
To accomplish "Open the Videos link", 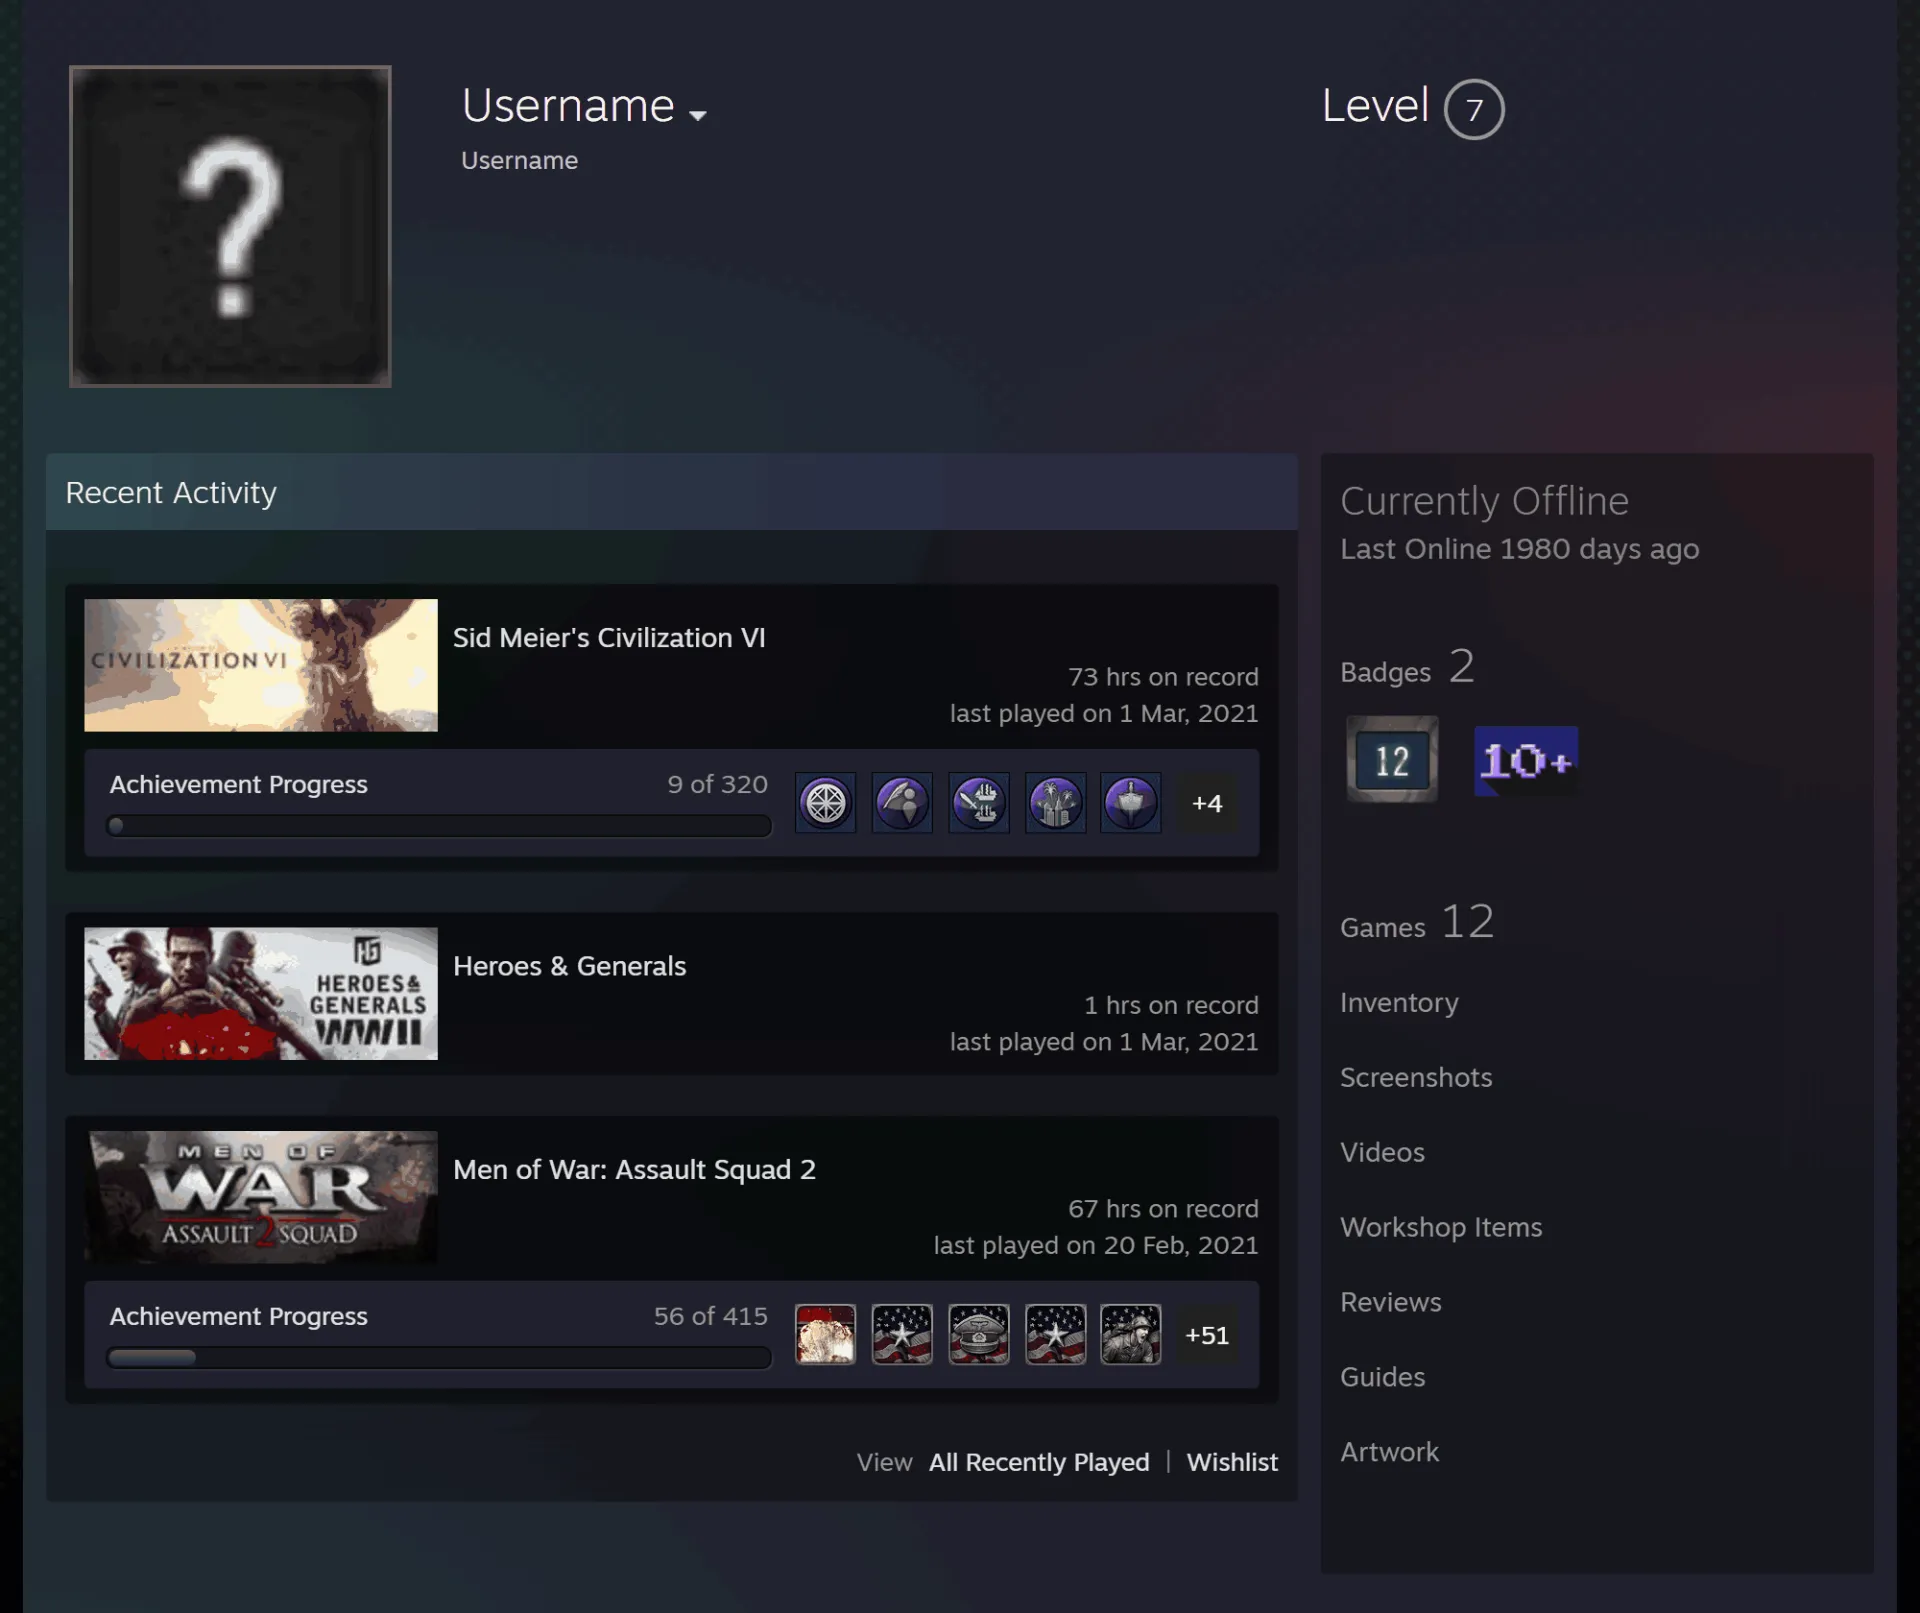I will [x=1382, y=1152].
